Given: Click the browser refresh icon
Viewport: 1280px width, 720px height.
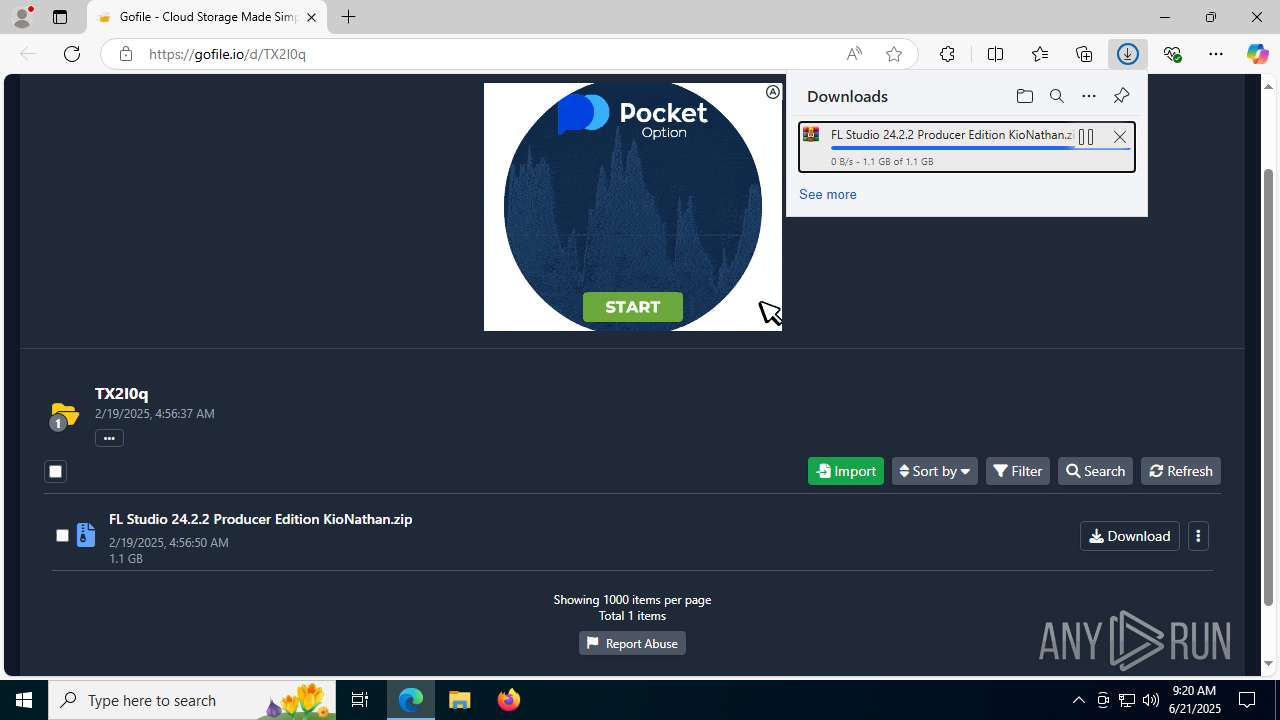Looking at the screenshot, I should click(72, 54).
